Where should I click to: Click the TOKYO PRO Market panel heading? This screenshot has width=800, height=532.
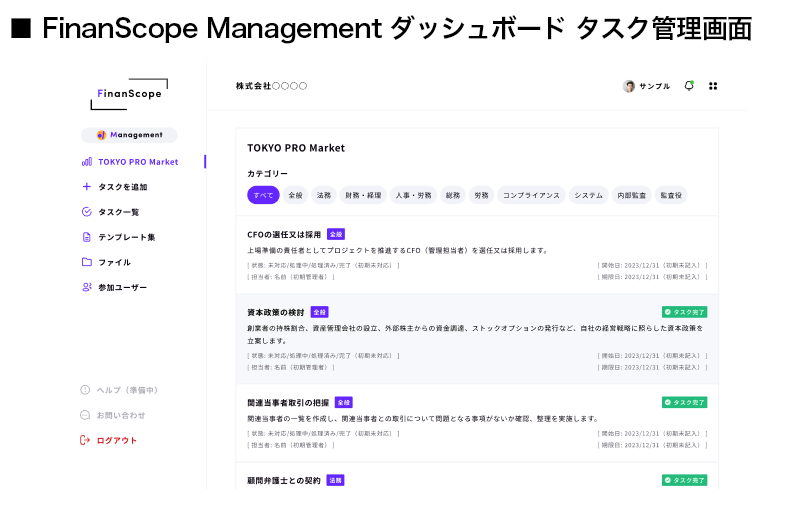coord(296,148)
